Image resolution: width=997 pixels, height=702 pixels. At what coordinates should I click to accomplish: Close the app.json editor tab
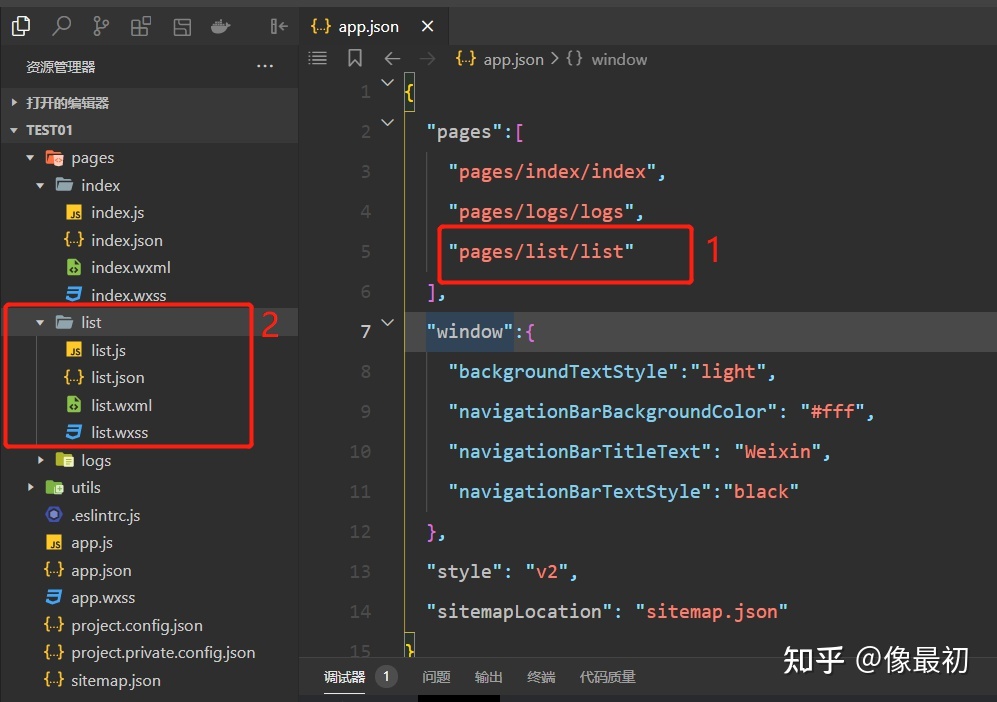tap(427, 27)
